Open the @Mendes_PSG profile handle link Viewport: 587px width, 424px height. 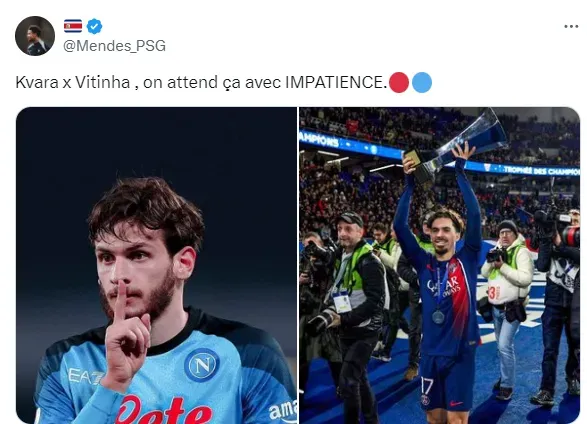[x=115, y=46]
